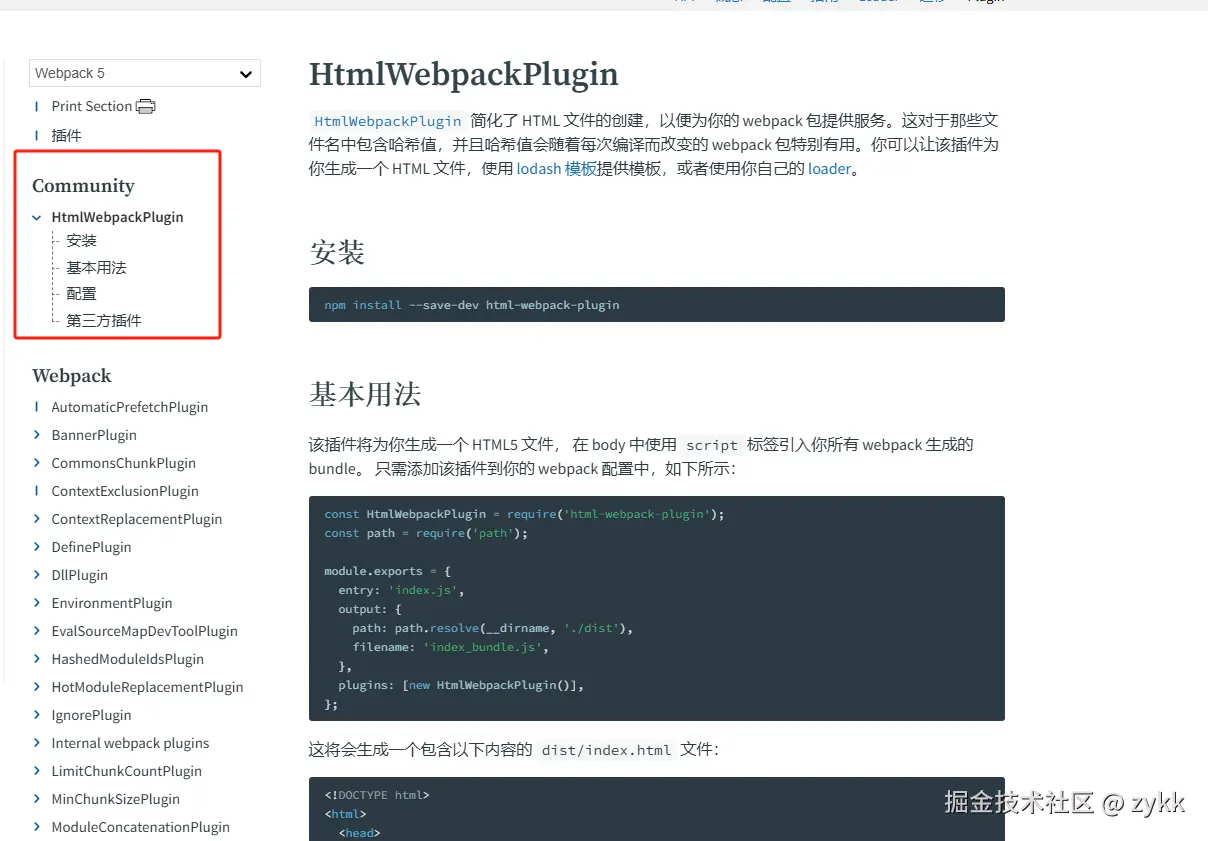Expand the LimitChunkCountPlugin chevron

point(37,771)
